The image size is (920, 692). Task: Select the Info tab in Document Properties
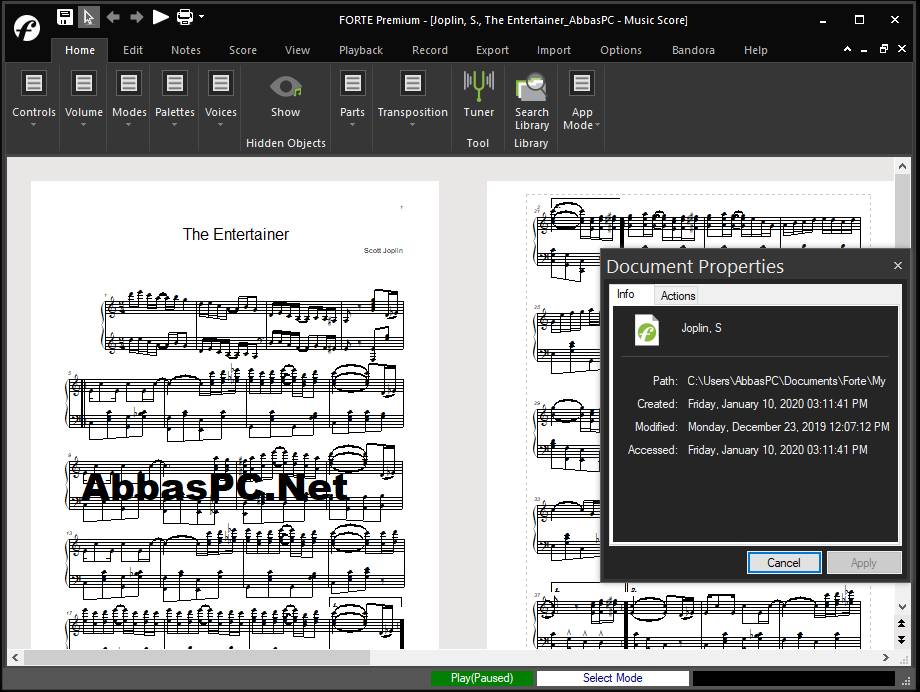pyautogui.click(x=625, y=294)
